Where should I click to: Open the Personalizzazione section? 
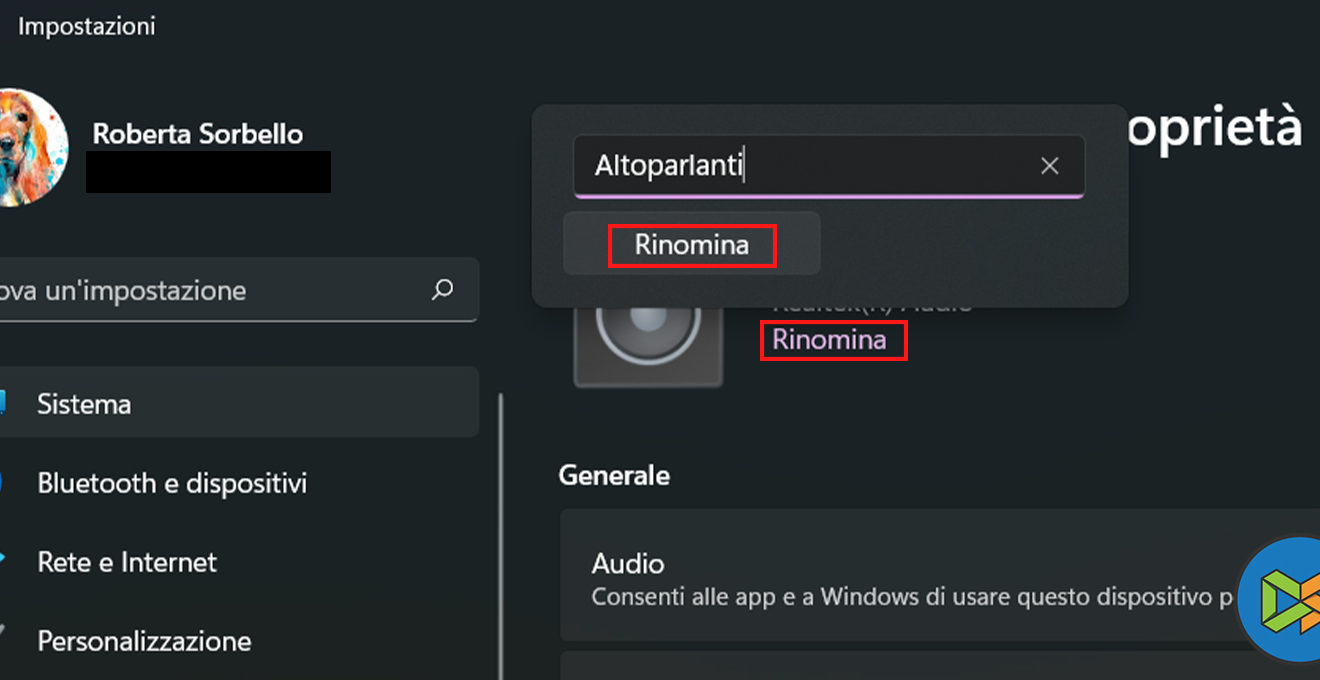[144, 640]
